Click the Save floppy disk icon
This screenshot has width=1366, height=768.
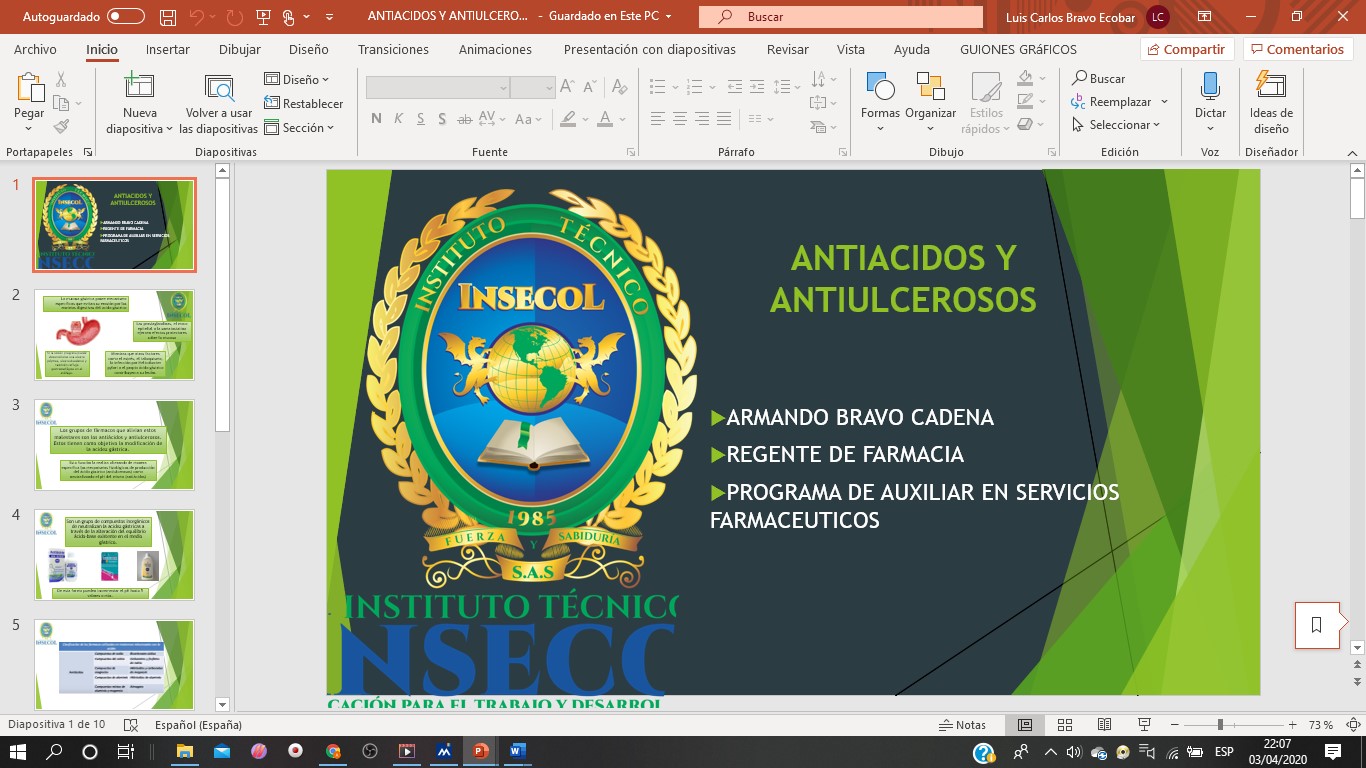(x=168, y=17)
